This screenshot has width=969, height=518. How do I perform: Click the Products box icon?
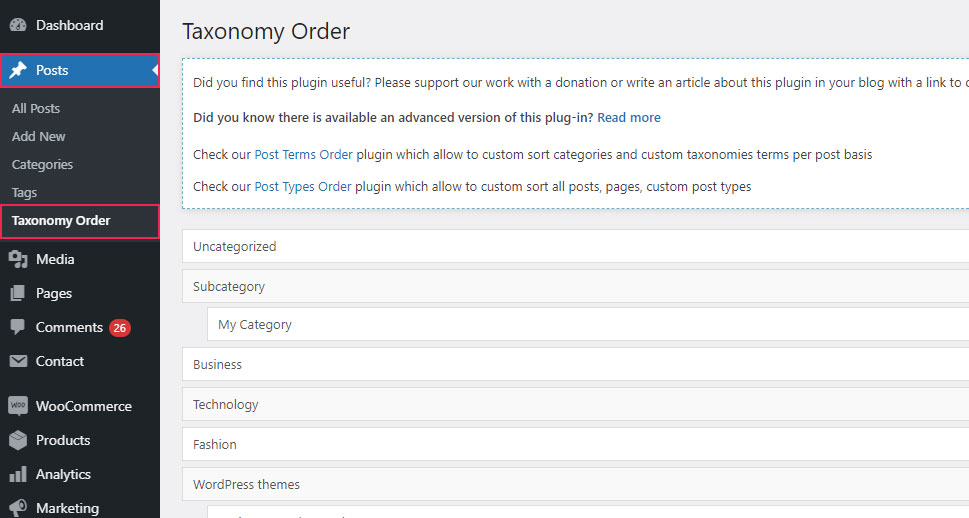tap(18, 440)
